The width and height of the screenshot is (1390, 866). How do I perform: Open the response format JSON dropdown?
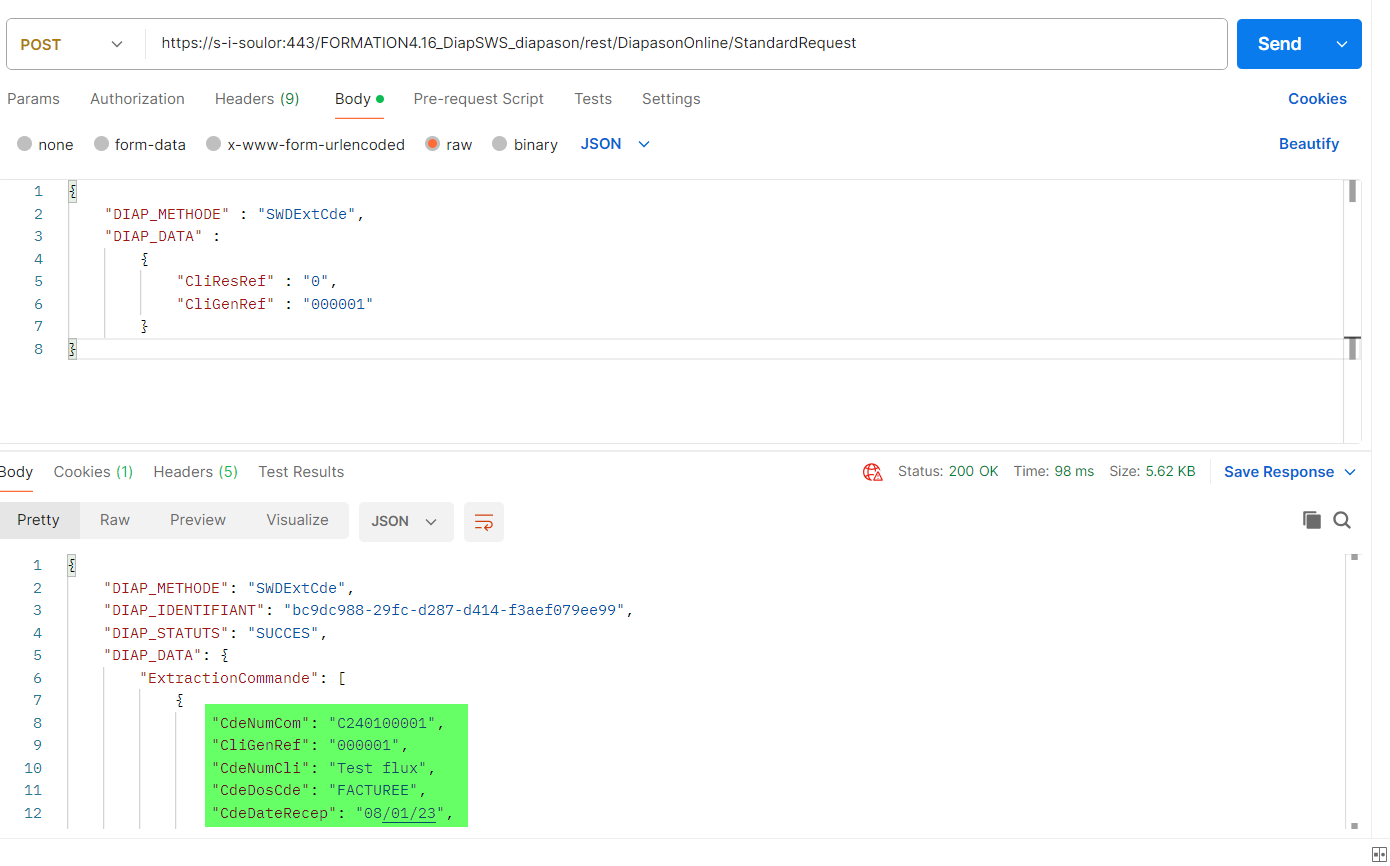[405, 522]
